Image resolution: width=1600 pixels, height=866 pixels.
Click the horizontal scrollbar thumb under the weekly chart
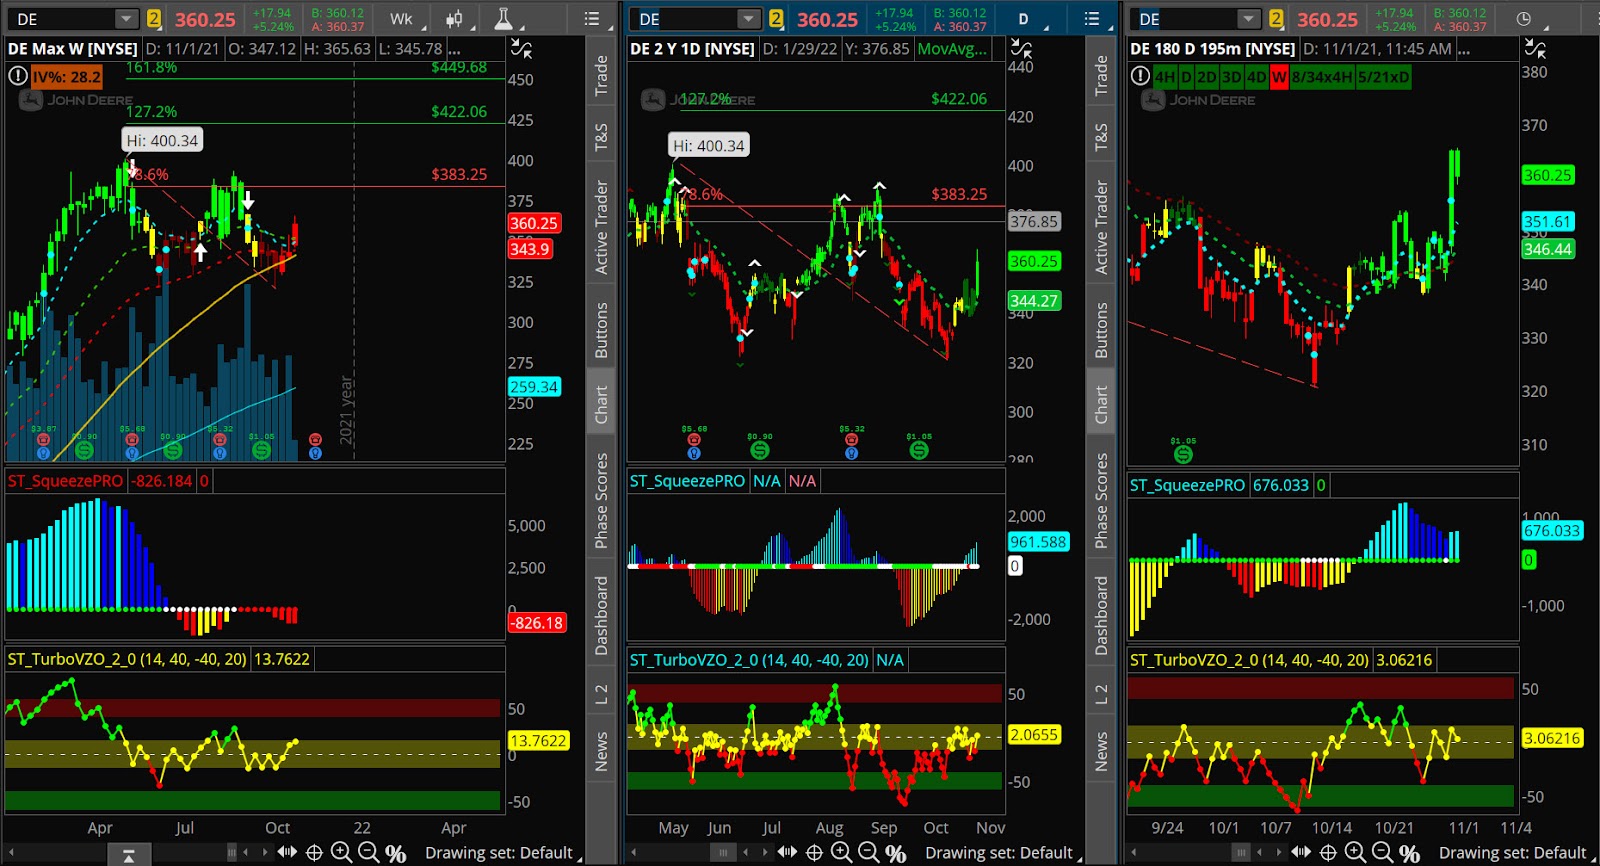232,853
